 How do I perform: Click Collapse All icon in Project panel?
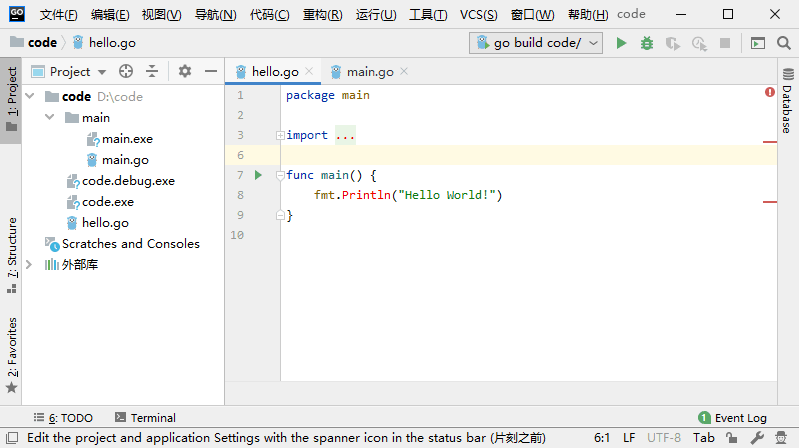tap(152, 71)
